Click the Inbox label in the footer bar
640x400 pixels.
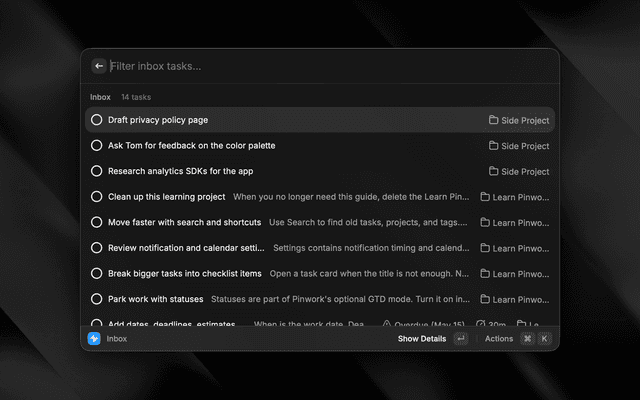117,339
